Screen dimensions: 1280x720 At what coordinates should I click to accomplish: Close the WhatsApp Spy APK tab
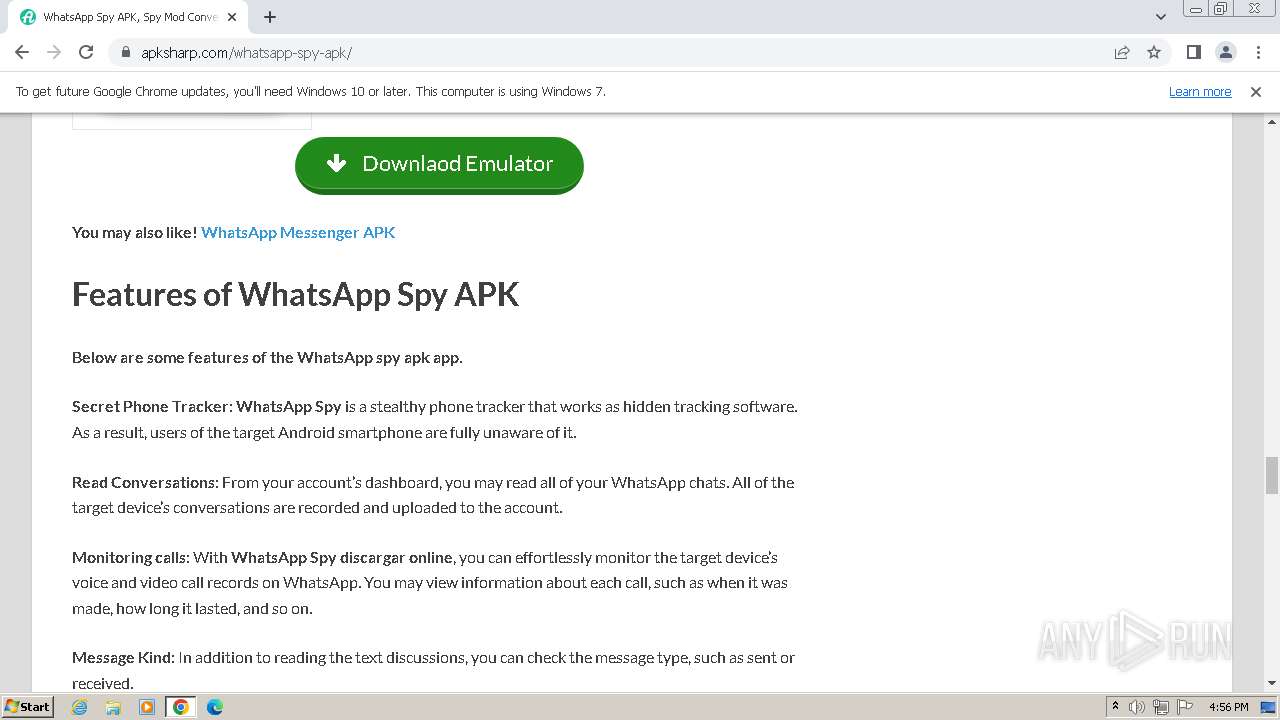[233, 17]
